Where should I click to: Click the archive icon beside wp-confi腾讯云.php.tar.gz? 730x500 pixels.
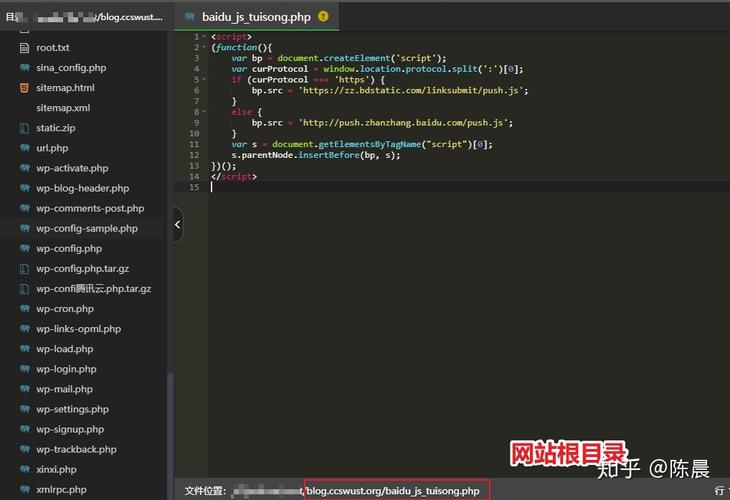(x=24, y=289)
